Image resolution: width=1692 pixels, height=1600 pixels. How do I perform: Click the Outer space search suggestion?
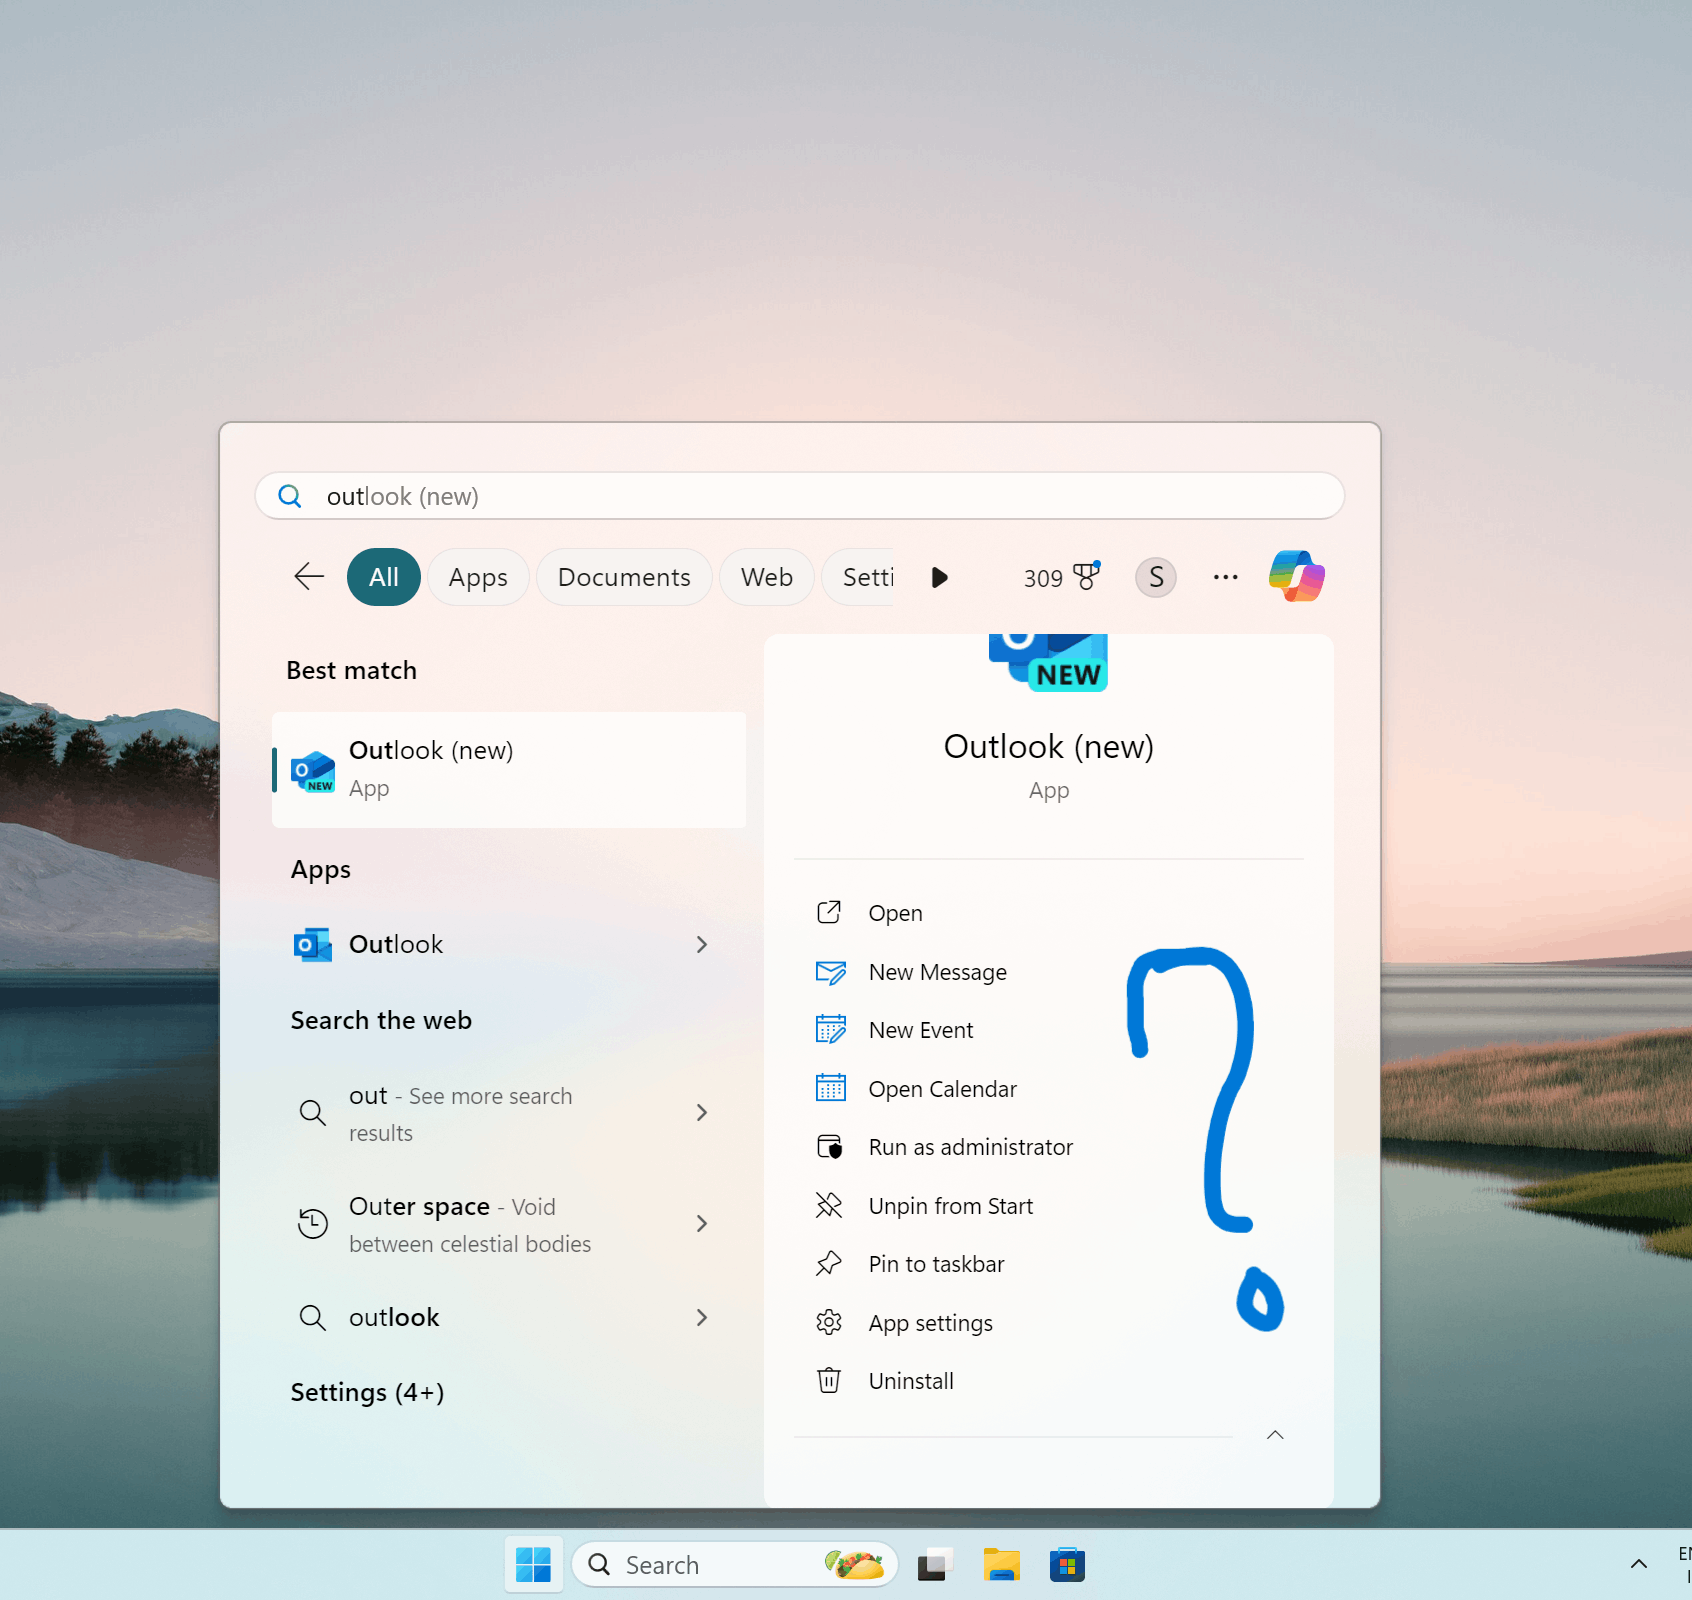[508, 1224]
